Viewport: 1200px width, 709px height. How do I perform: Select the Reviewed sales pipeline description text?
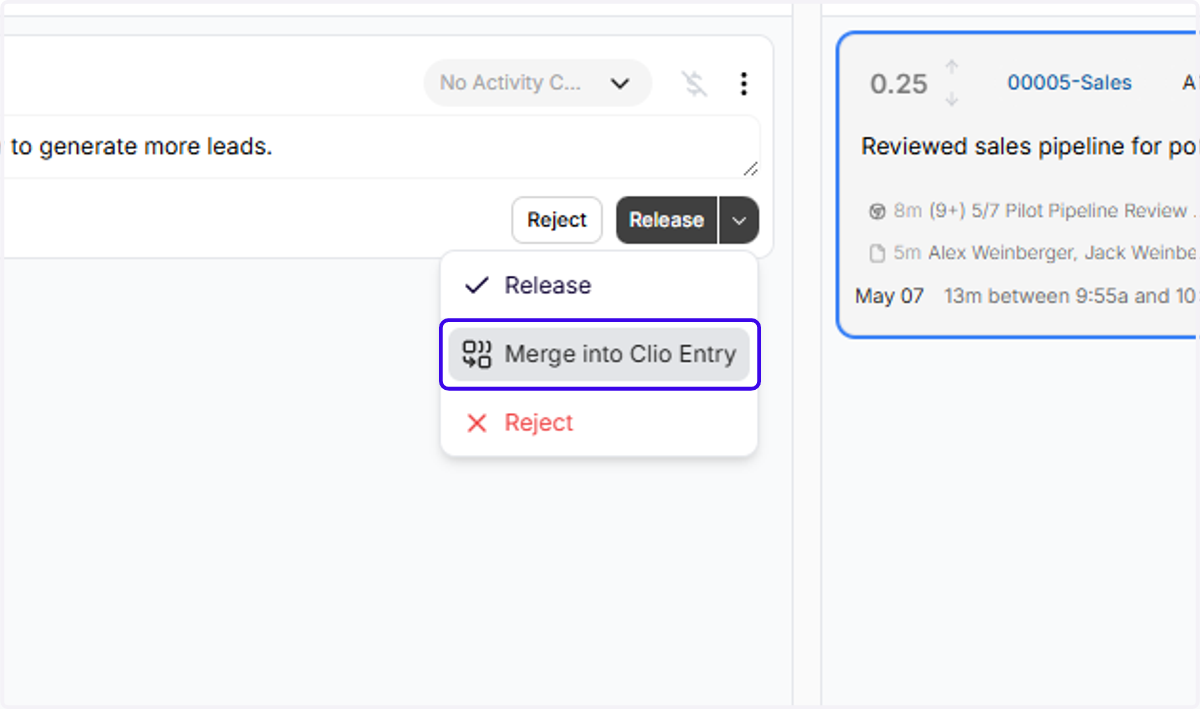coord(1029,147)
